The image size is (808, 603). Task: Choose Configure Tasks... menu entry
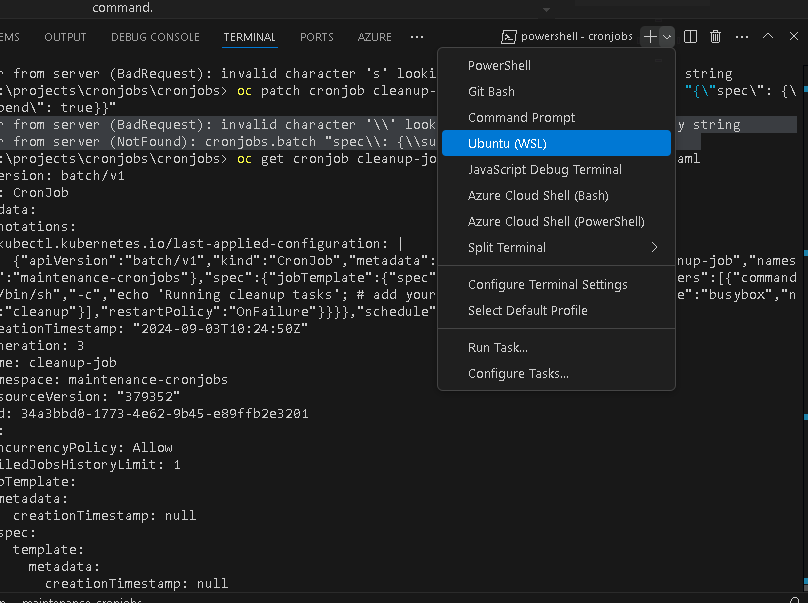(x=556, y=374)
